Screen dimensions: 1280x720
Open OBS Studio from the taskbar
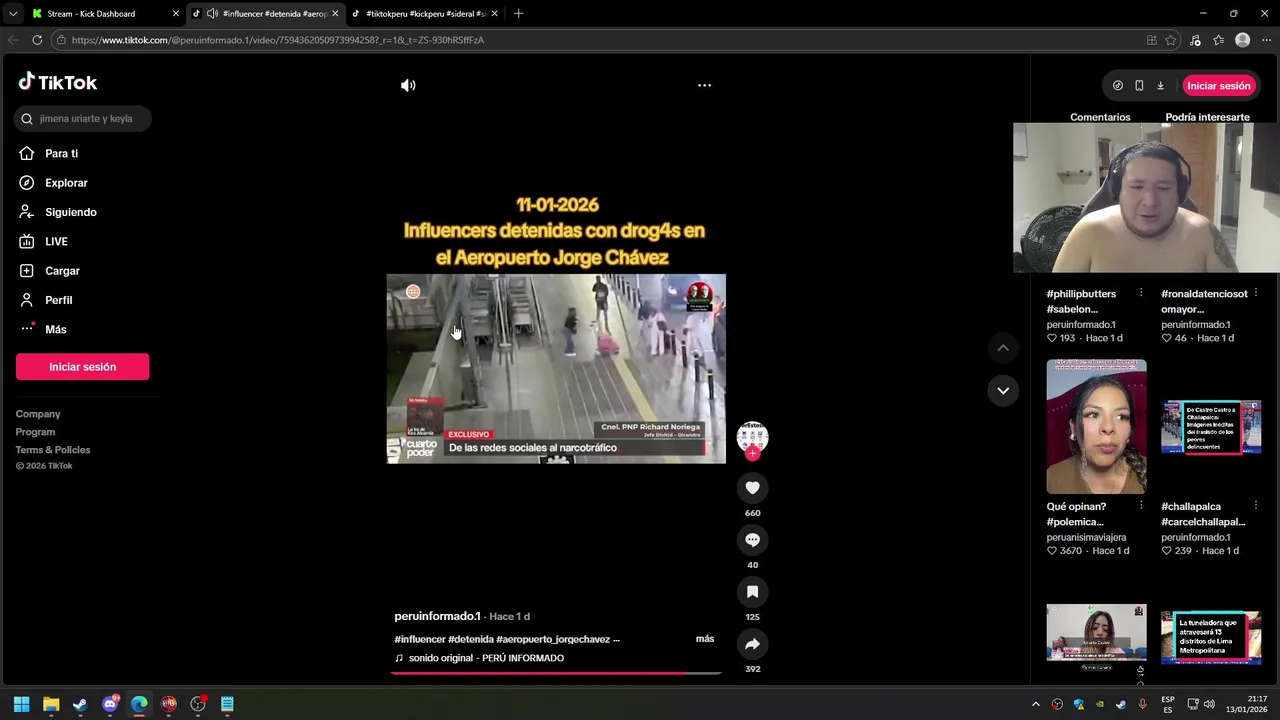tap(198, 704)
